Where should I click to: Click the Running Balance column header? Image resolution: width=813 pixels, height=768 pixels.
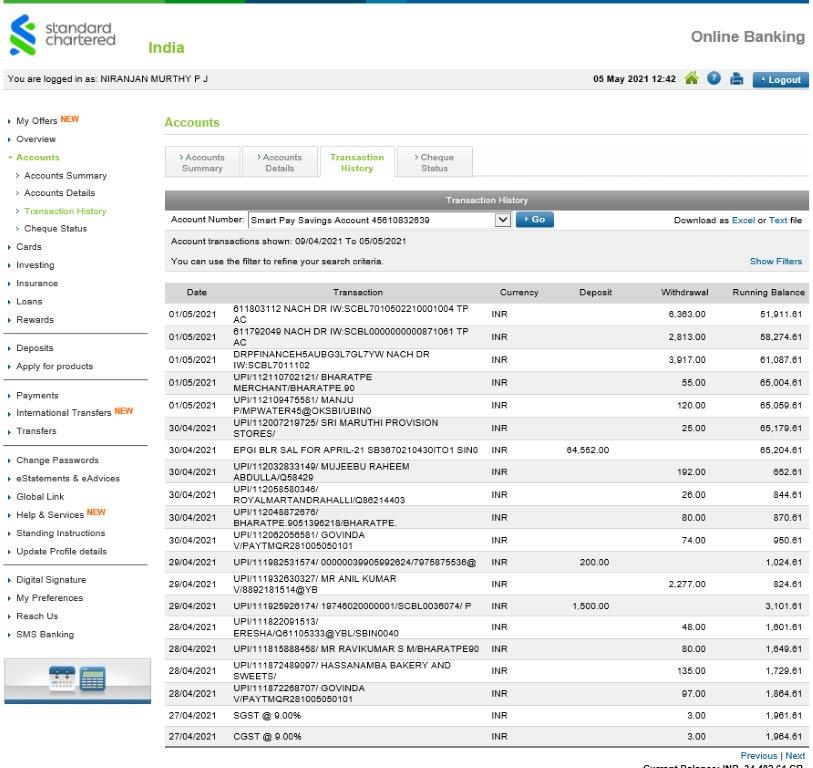click(x=768, y=292)
